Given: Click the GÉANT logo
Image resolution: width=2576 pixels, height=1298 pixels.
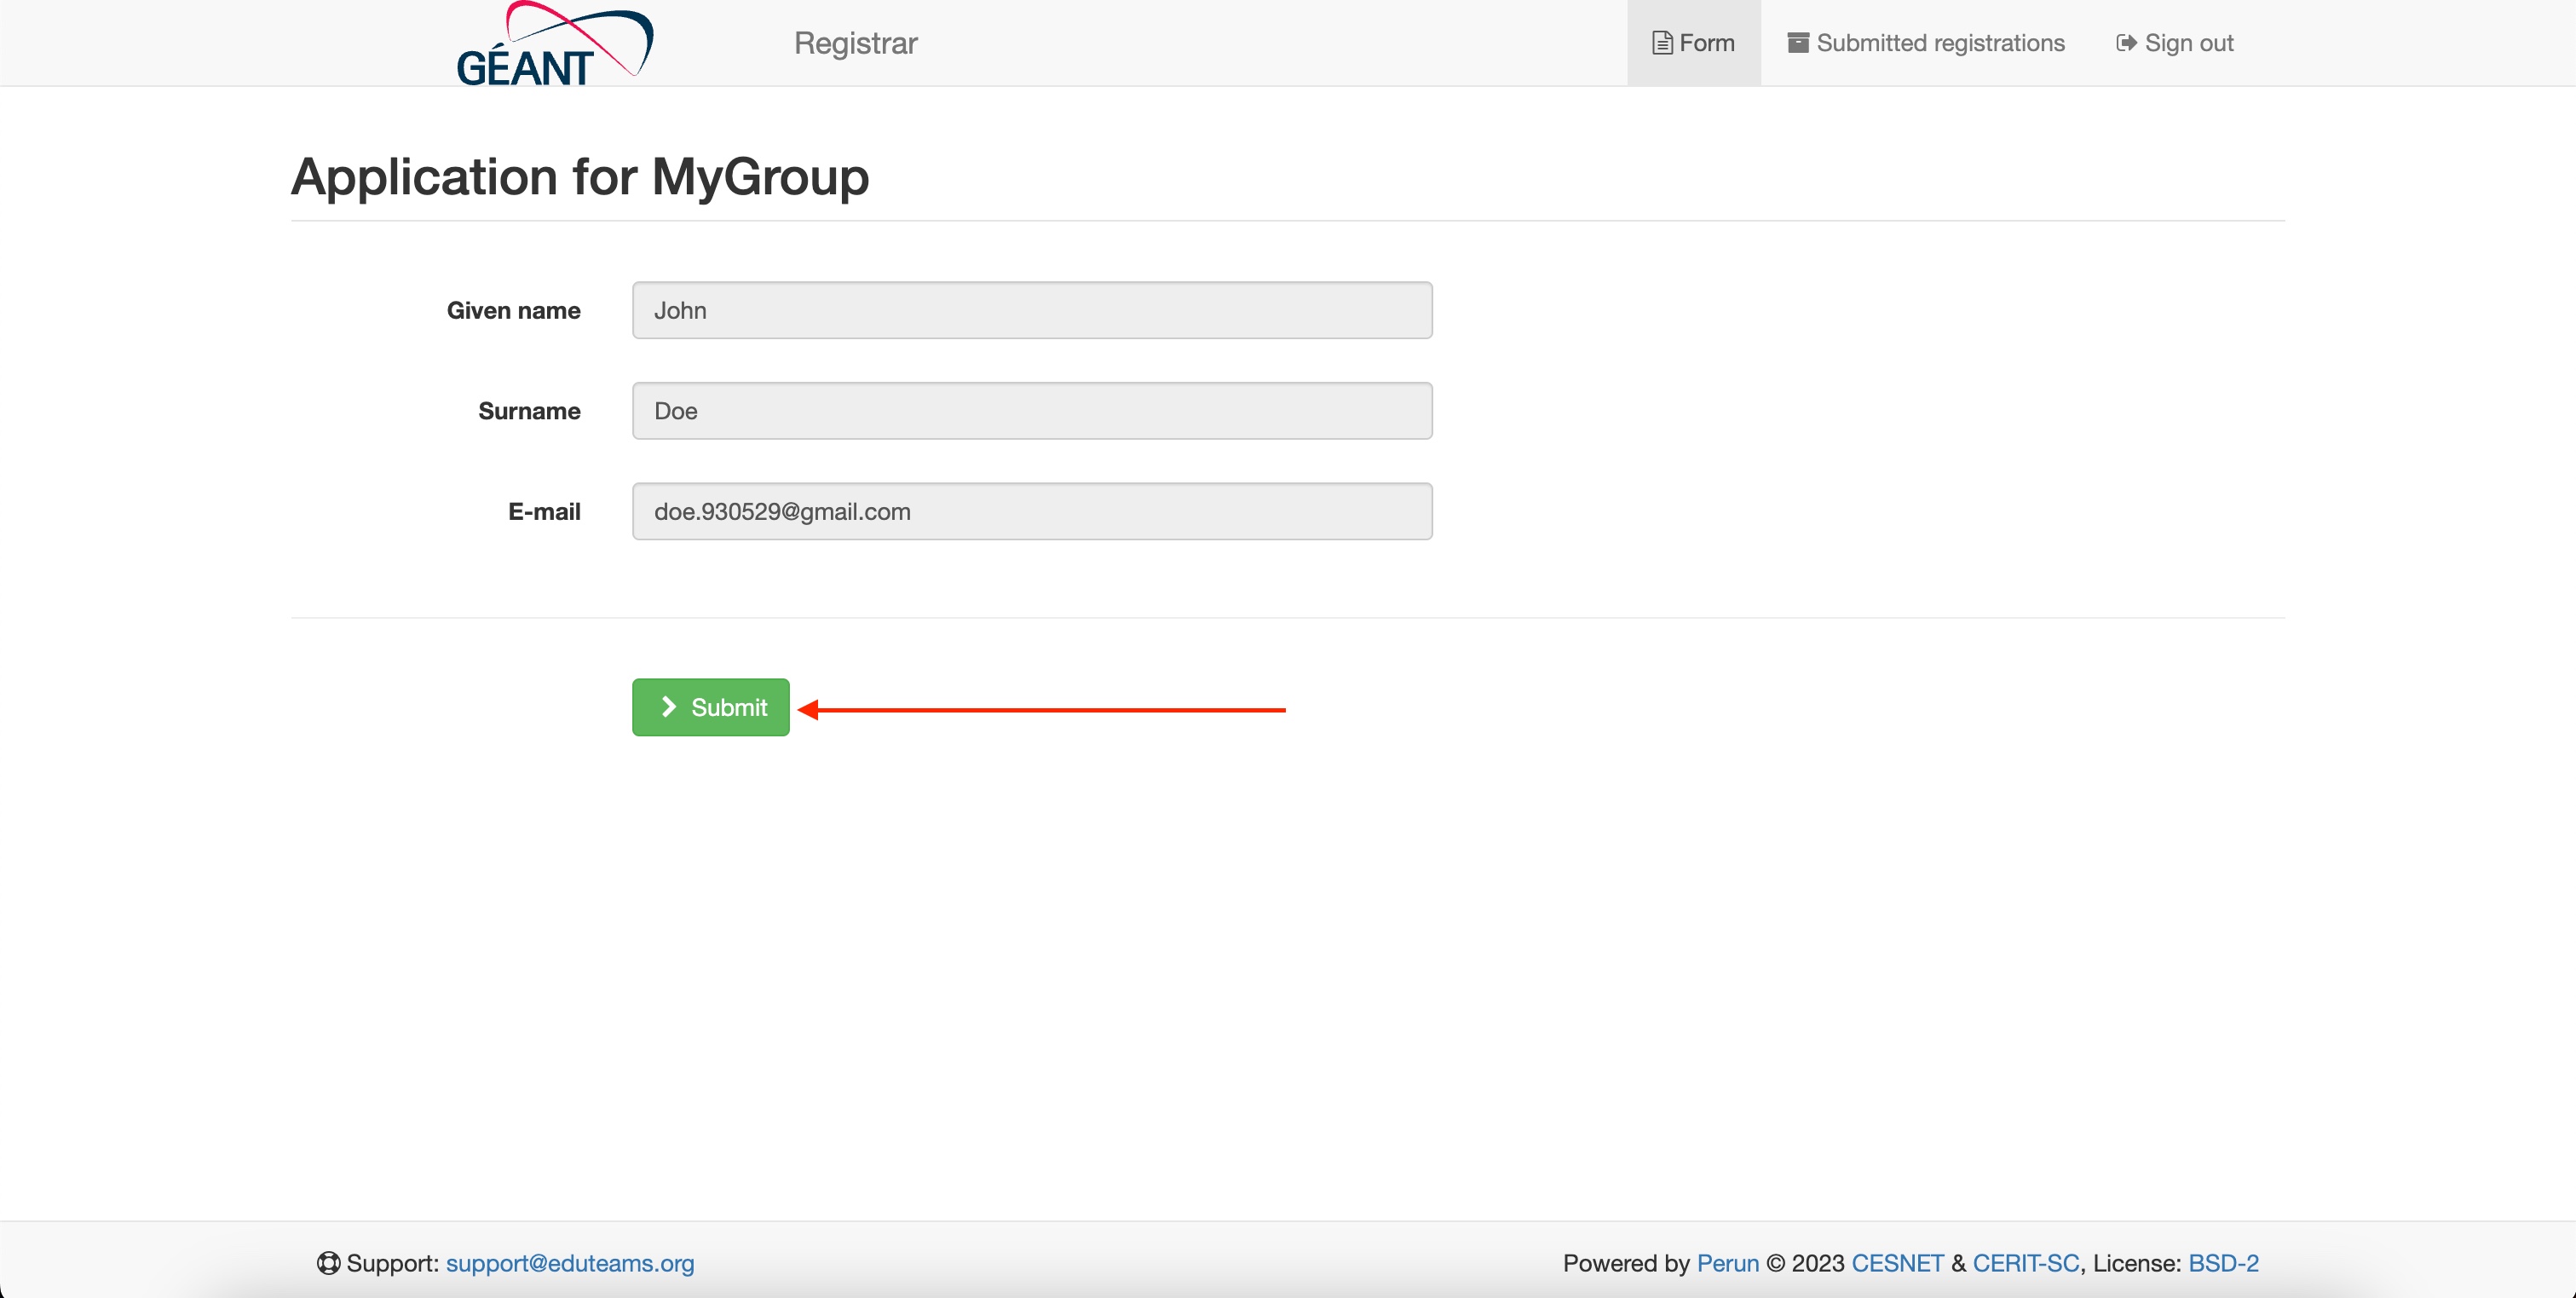Looking at the screenshot, I should pyautogui.click(x=555, y=44).
